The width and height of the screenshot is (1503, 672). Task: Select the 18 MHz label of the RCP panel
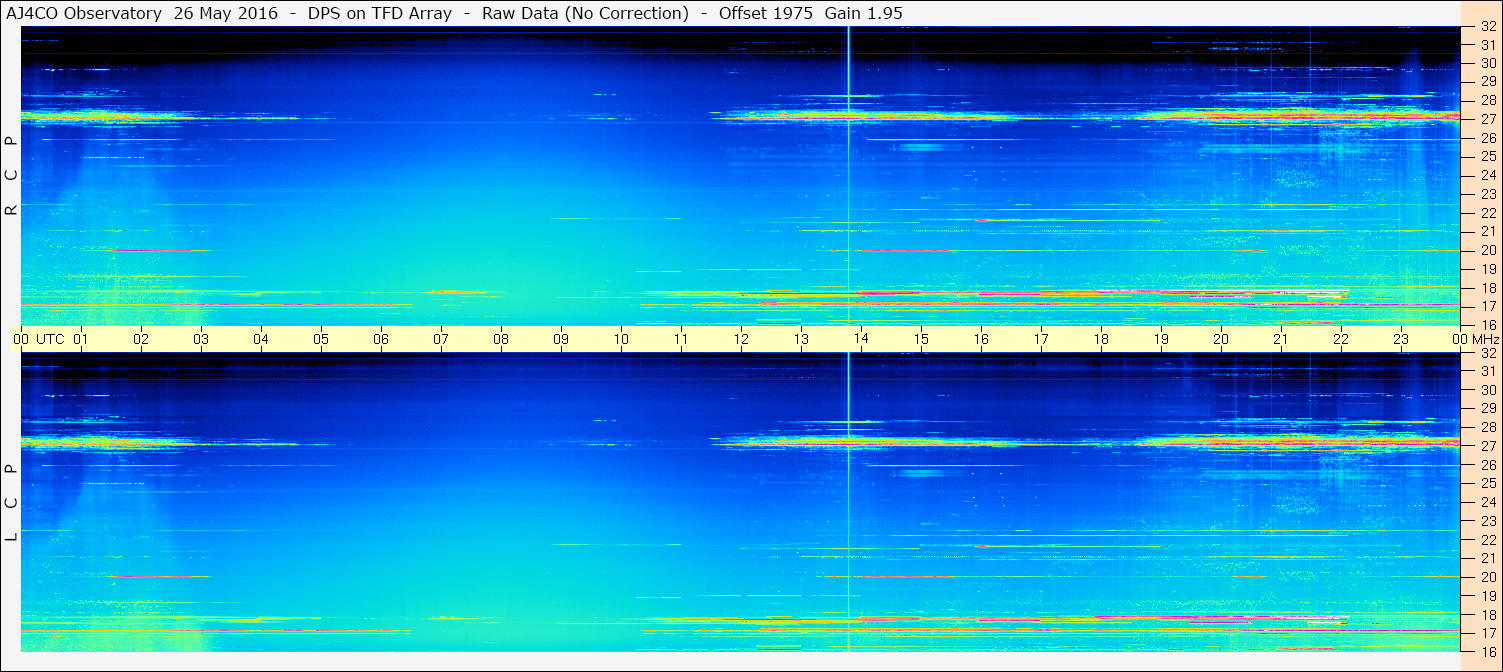1488,288
